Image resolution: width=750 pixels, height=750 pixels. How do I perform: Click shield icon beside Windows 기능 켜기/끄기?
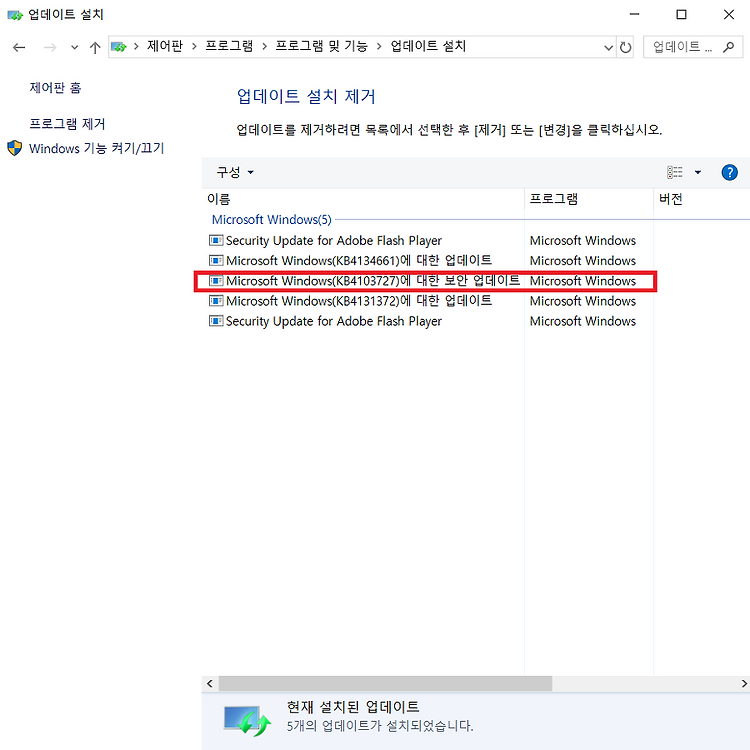pos(14,148)
